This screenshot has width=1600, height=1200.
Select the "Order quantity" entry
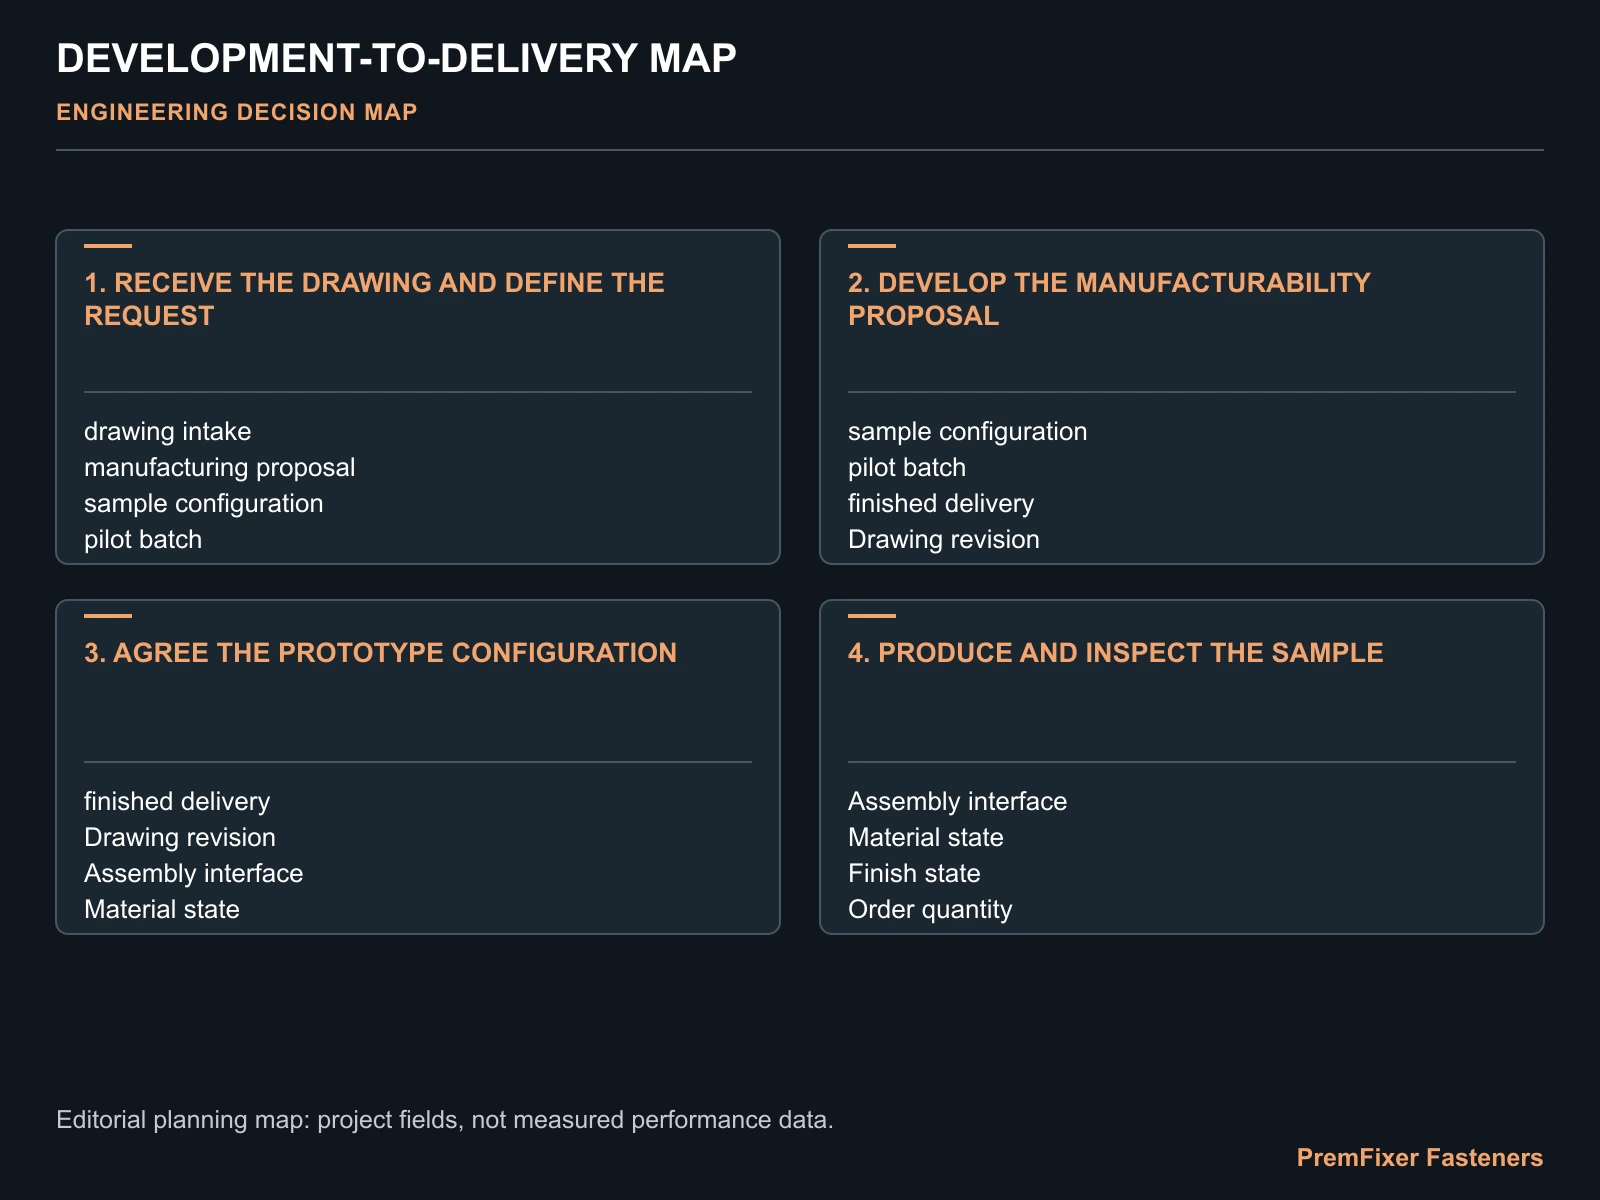click(930, 910)
